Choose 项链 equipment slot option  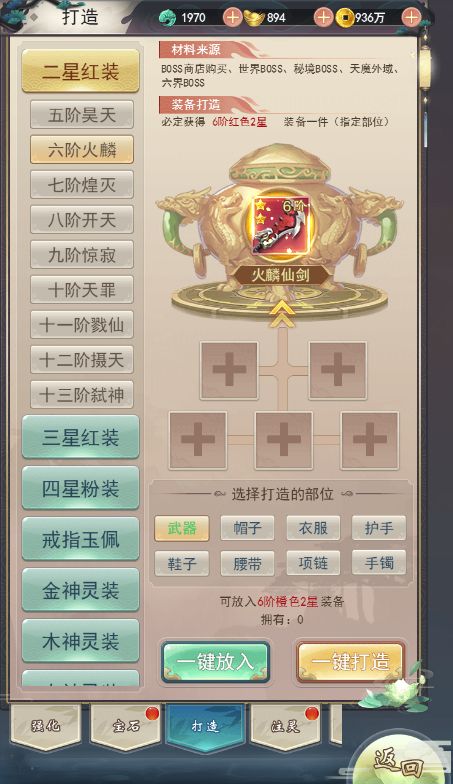[x=313, y=564]
